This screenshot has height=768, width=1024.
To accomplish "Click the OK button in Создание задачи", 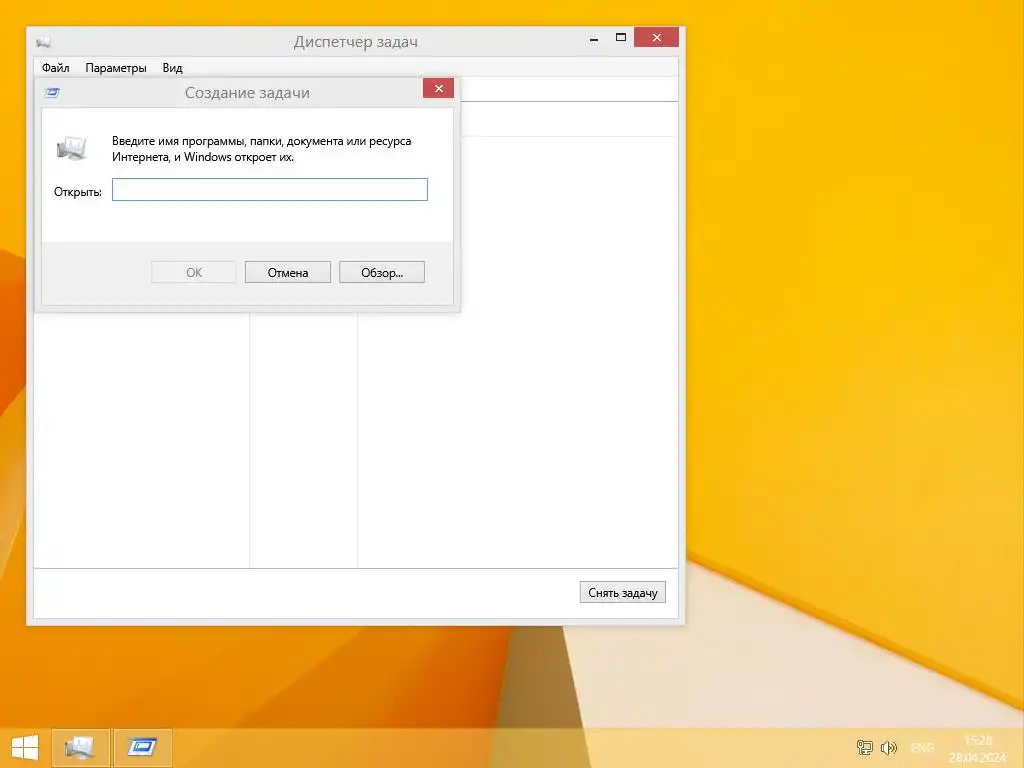I will (194, 272).
